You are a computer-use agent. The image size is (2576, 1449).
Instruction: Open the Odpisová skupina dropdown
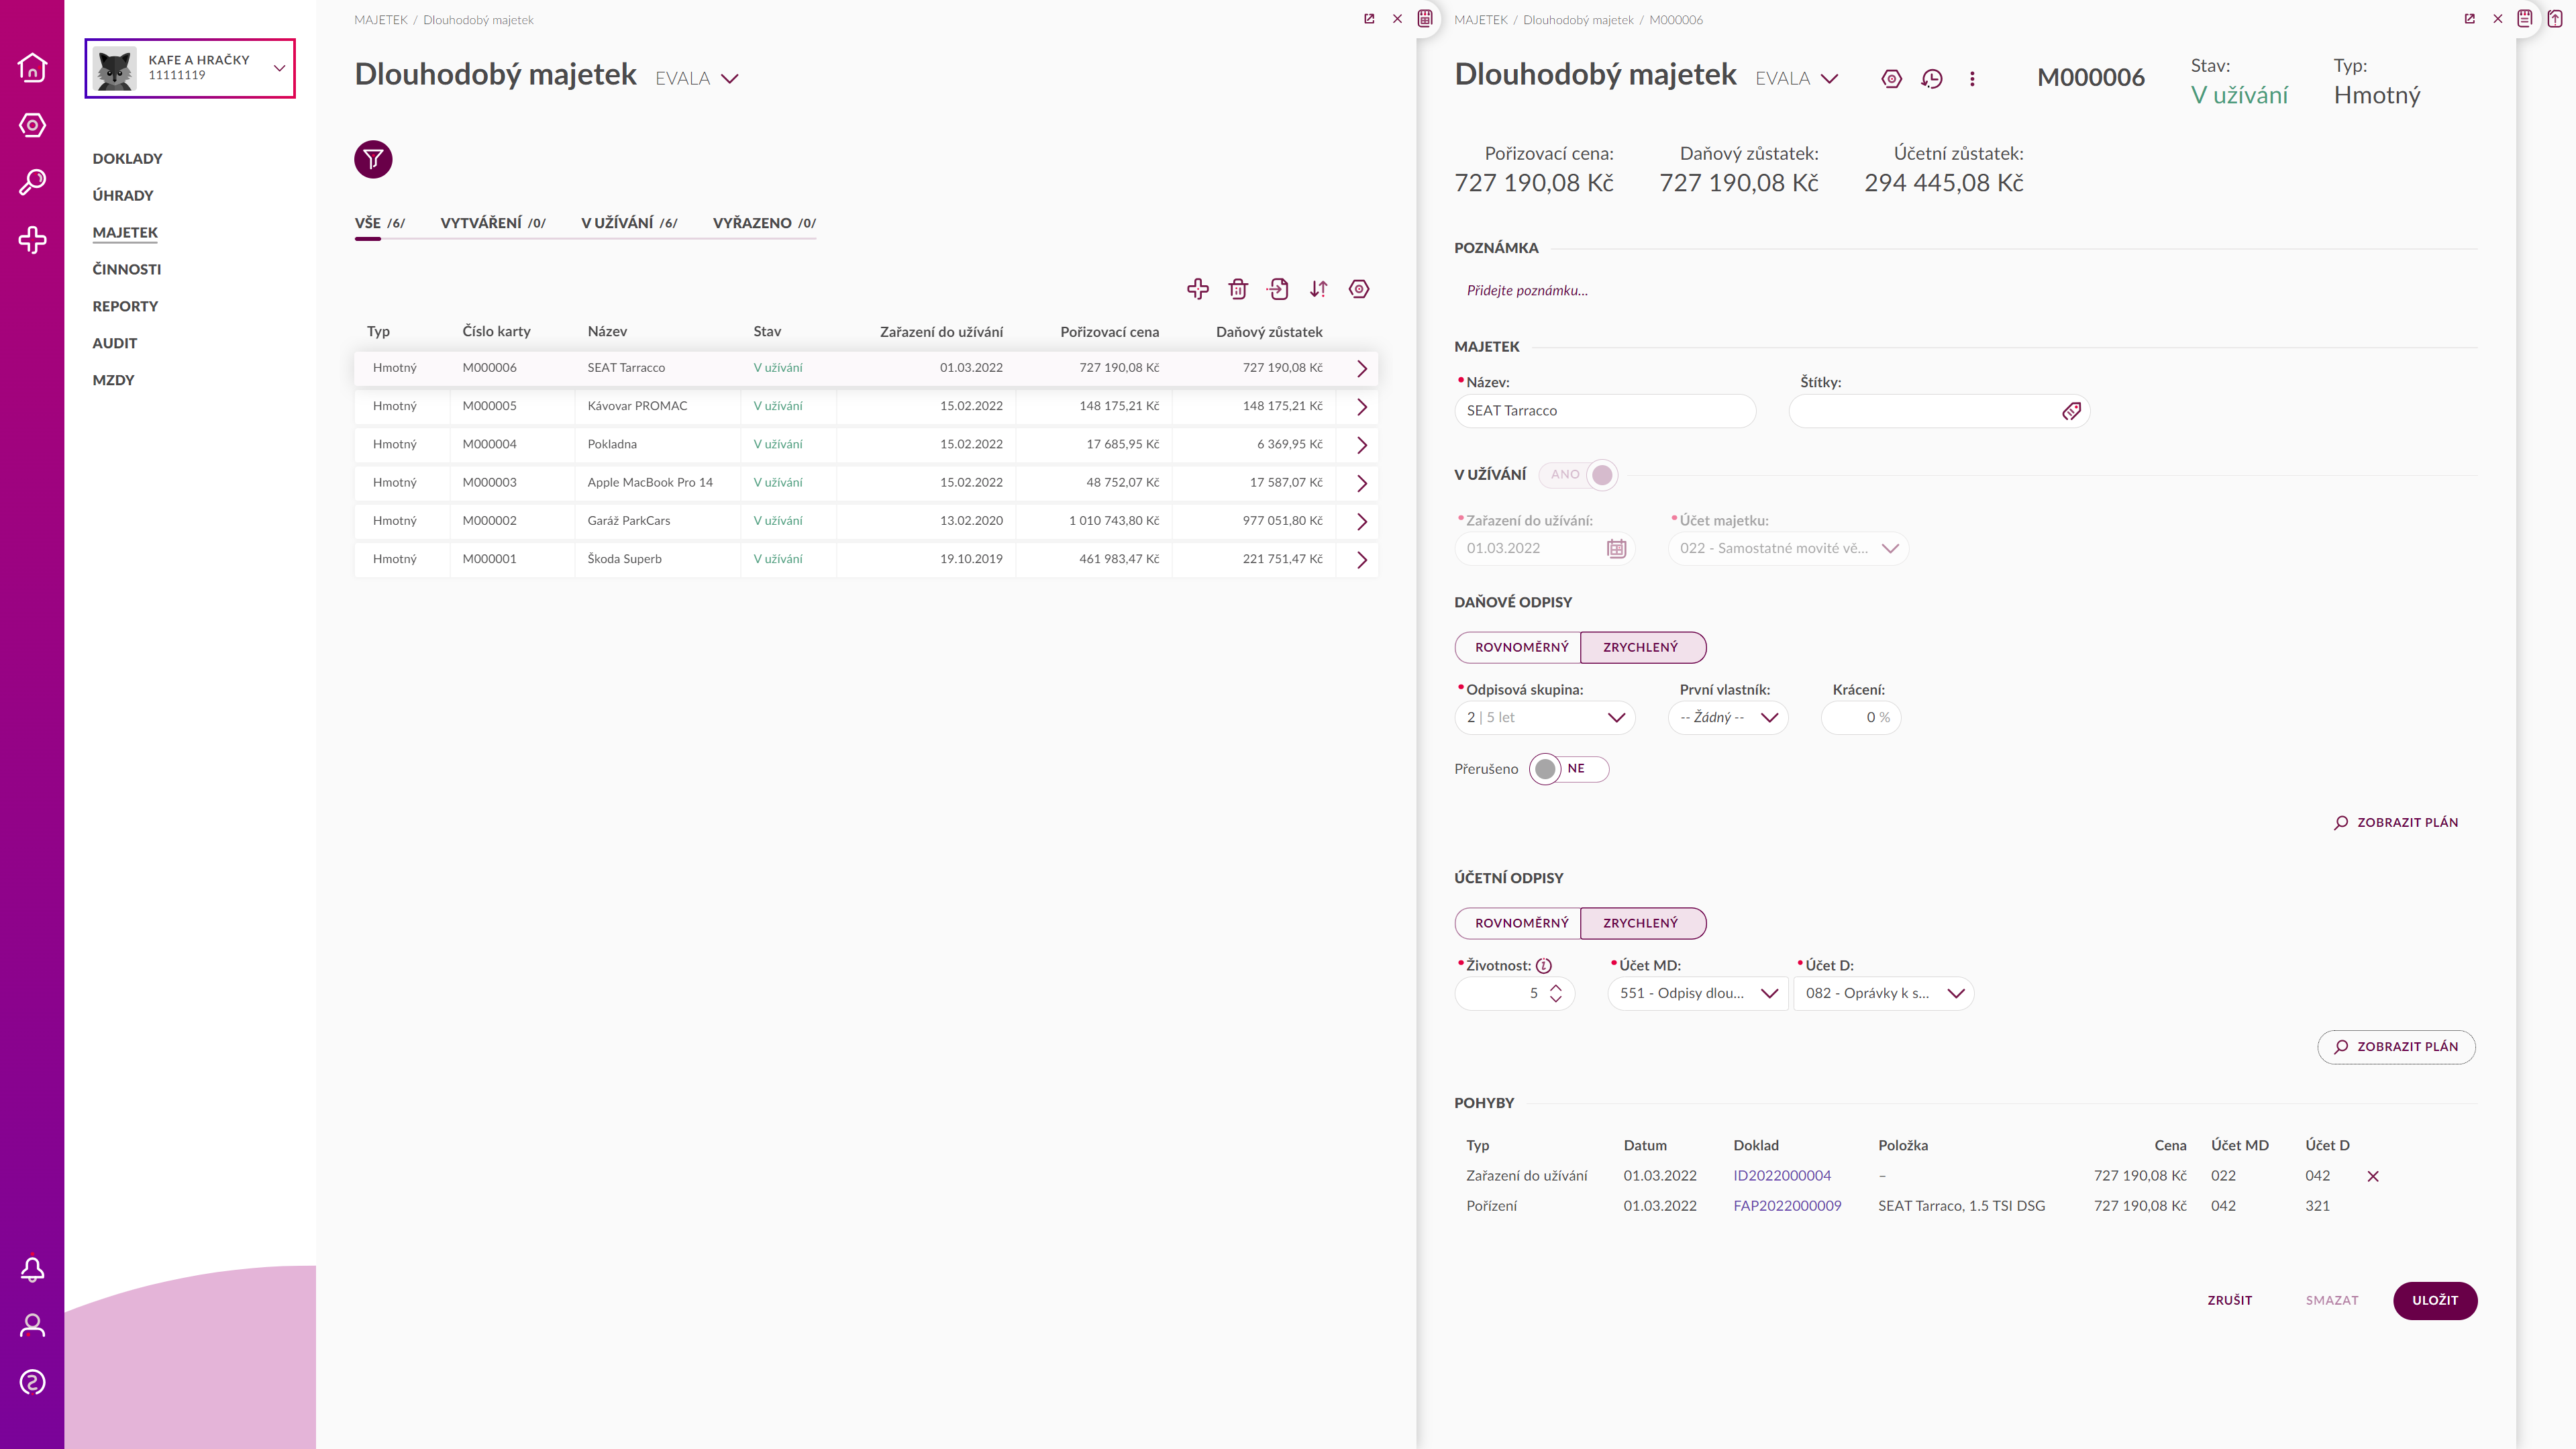[1545, 717]
